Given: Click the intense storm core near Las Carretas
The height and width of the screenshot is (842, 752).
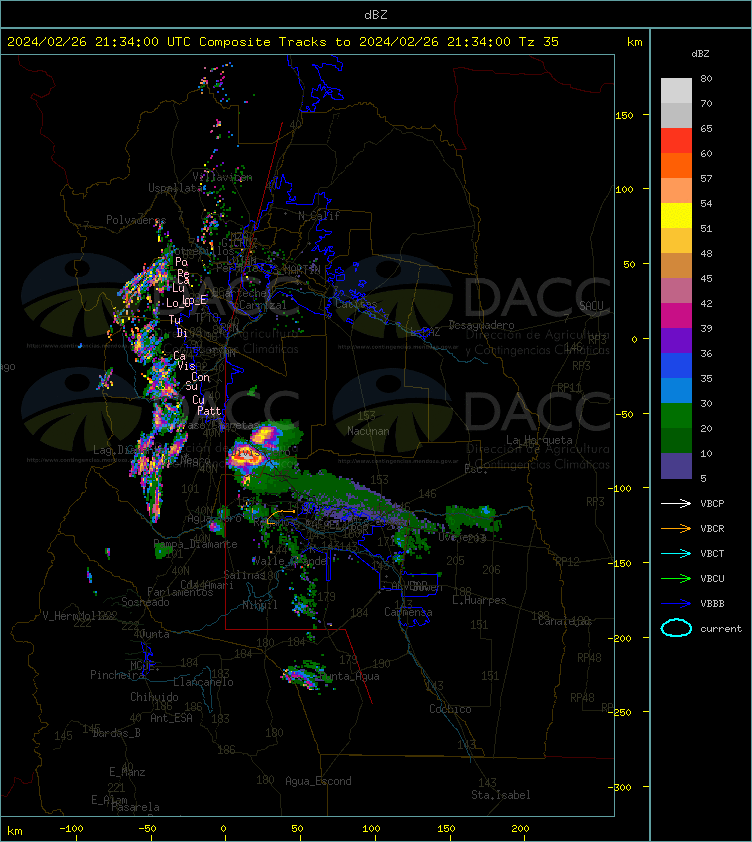Looking at the screenshot, I should (245, 455).
